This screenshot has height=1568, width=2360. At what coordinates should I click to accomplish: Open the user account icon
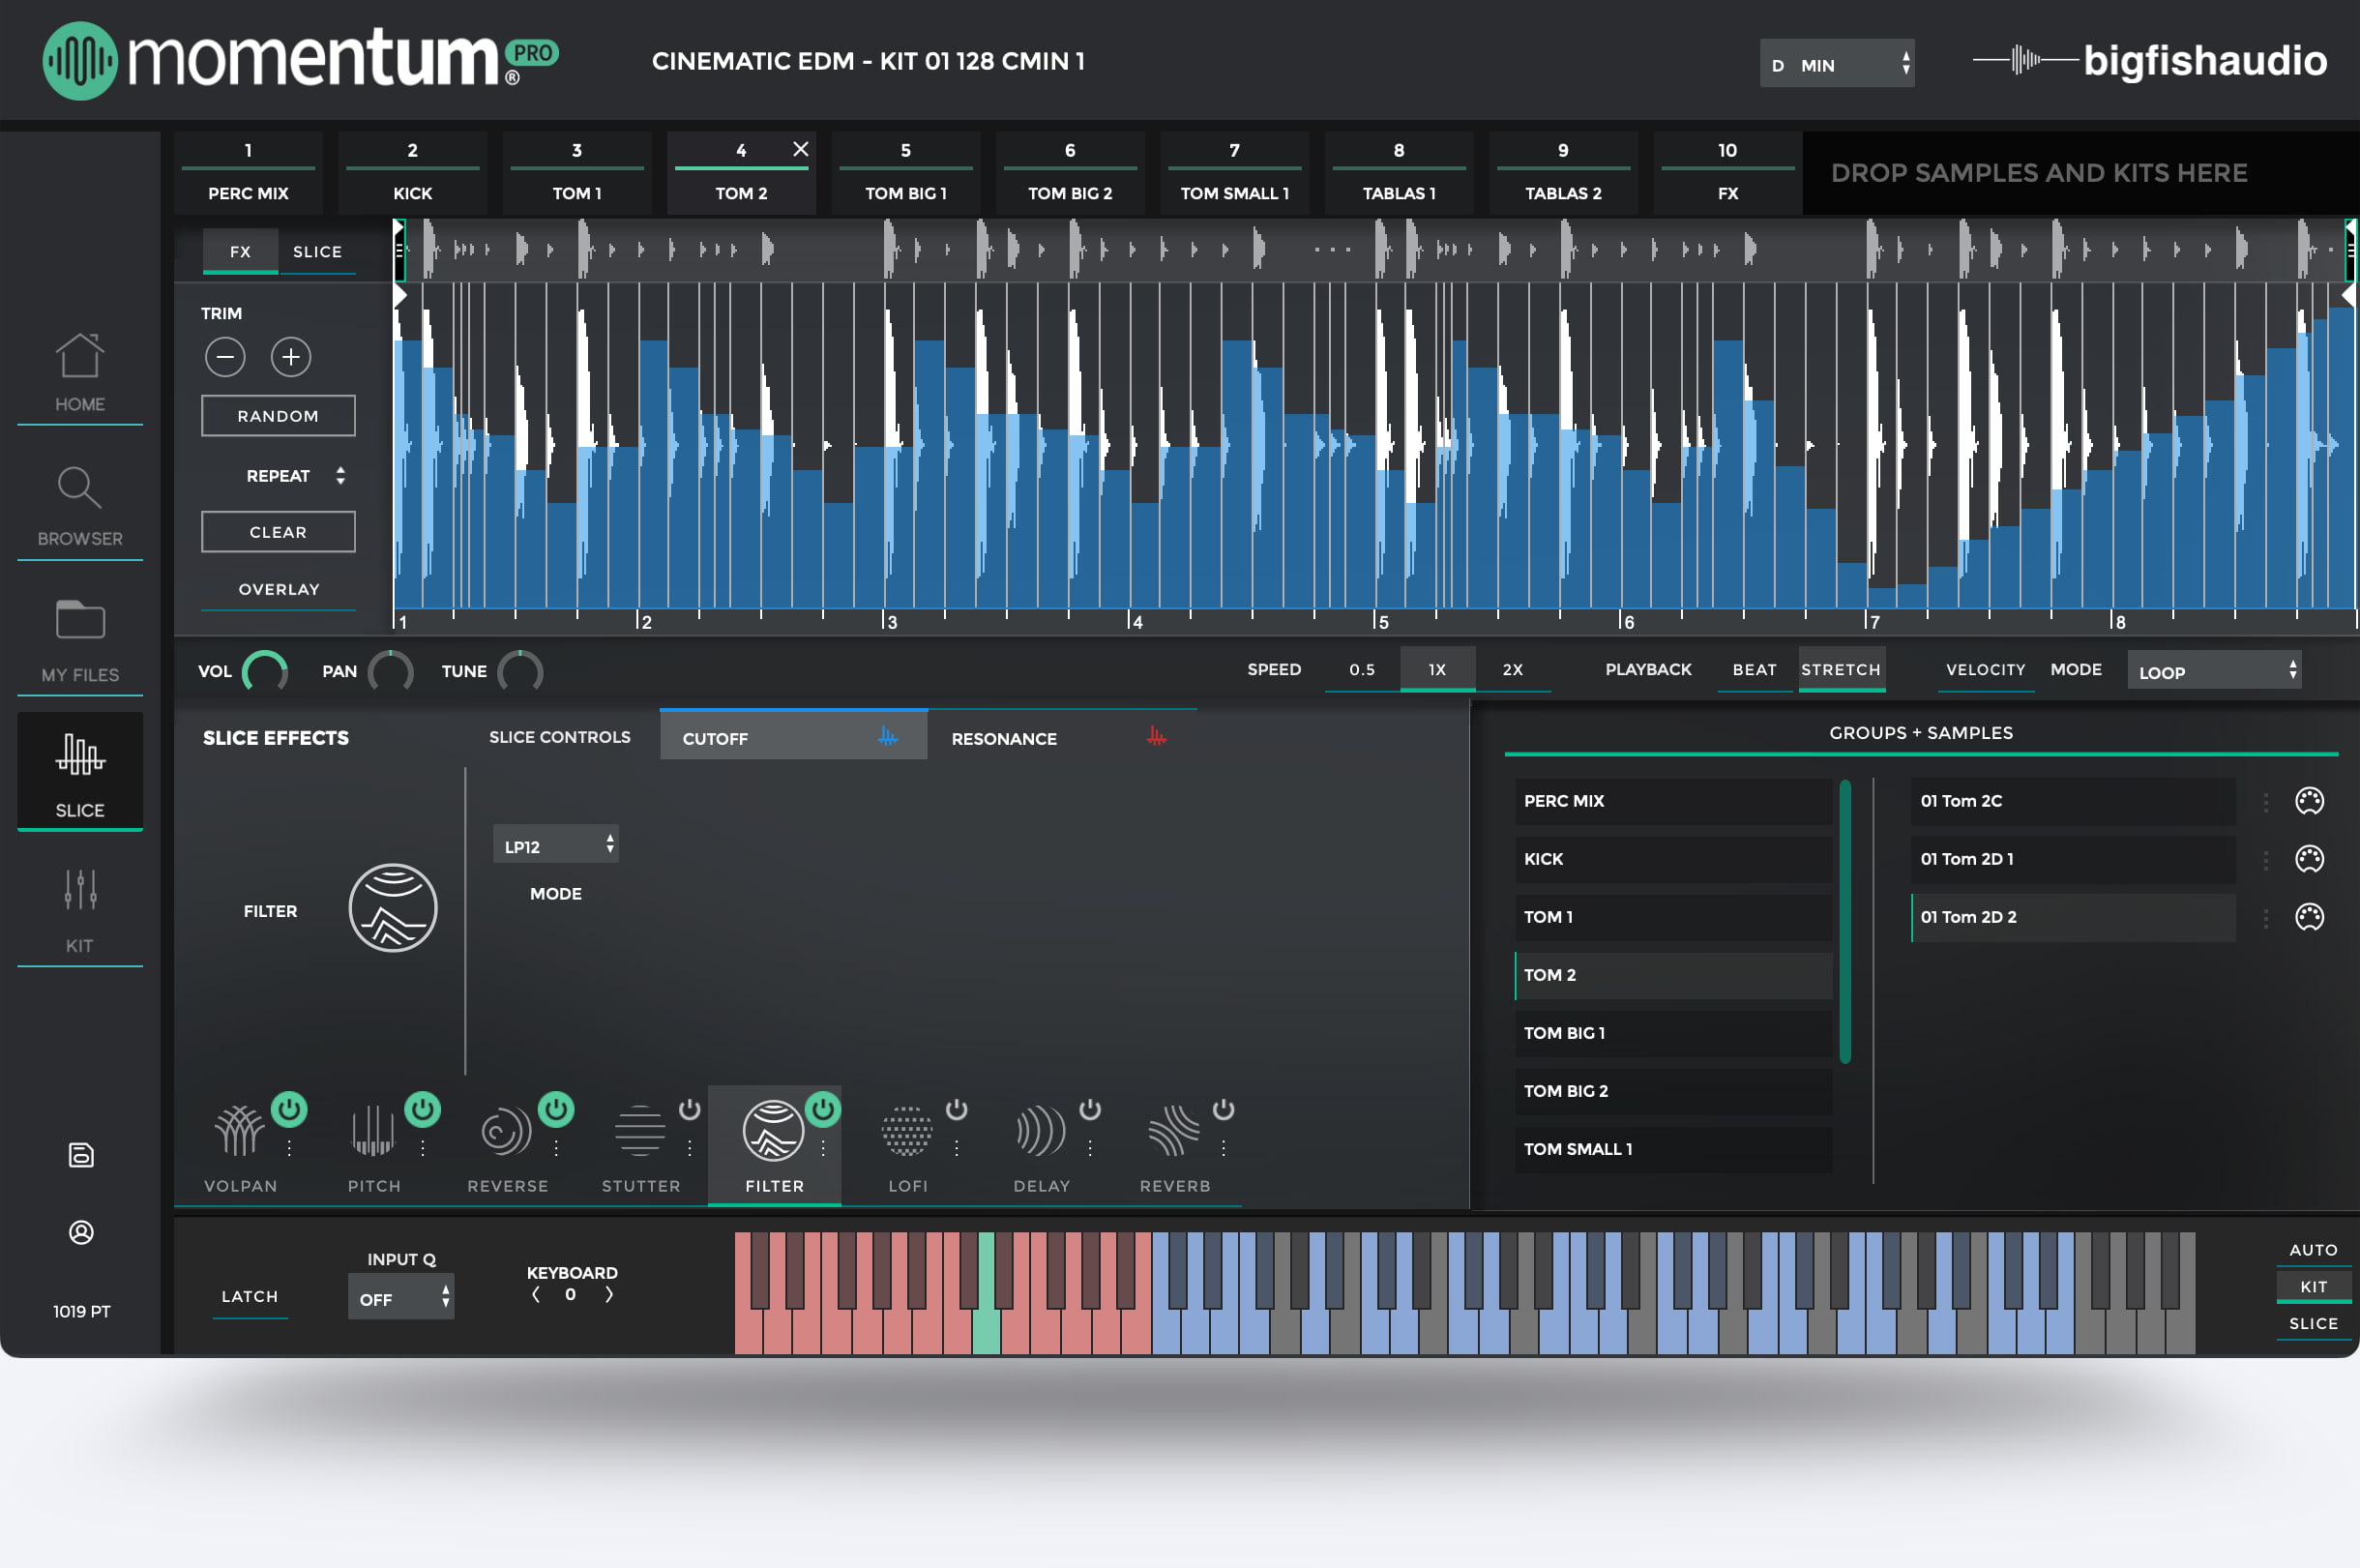[81, 1232]
